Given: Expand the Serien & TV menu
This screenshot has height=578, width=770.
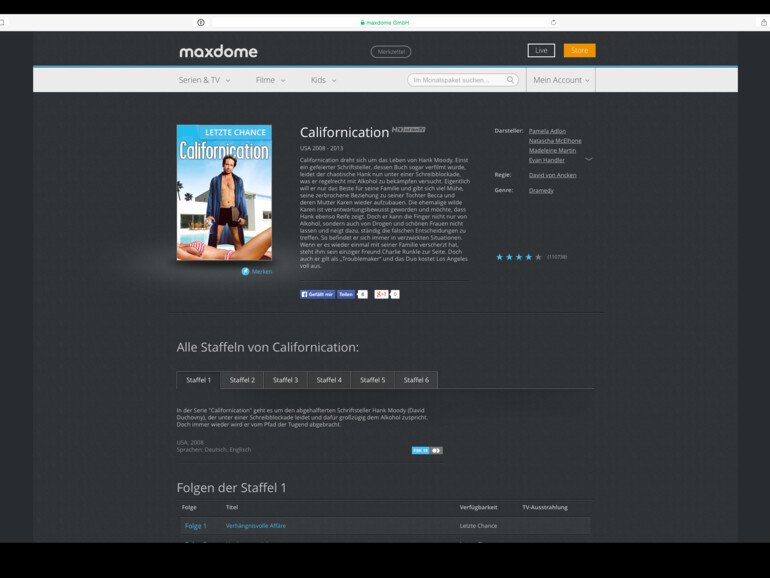Looking at the screenshot, I should (204, 80).
